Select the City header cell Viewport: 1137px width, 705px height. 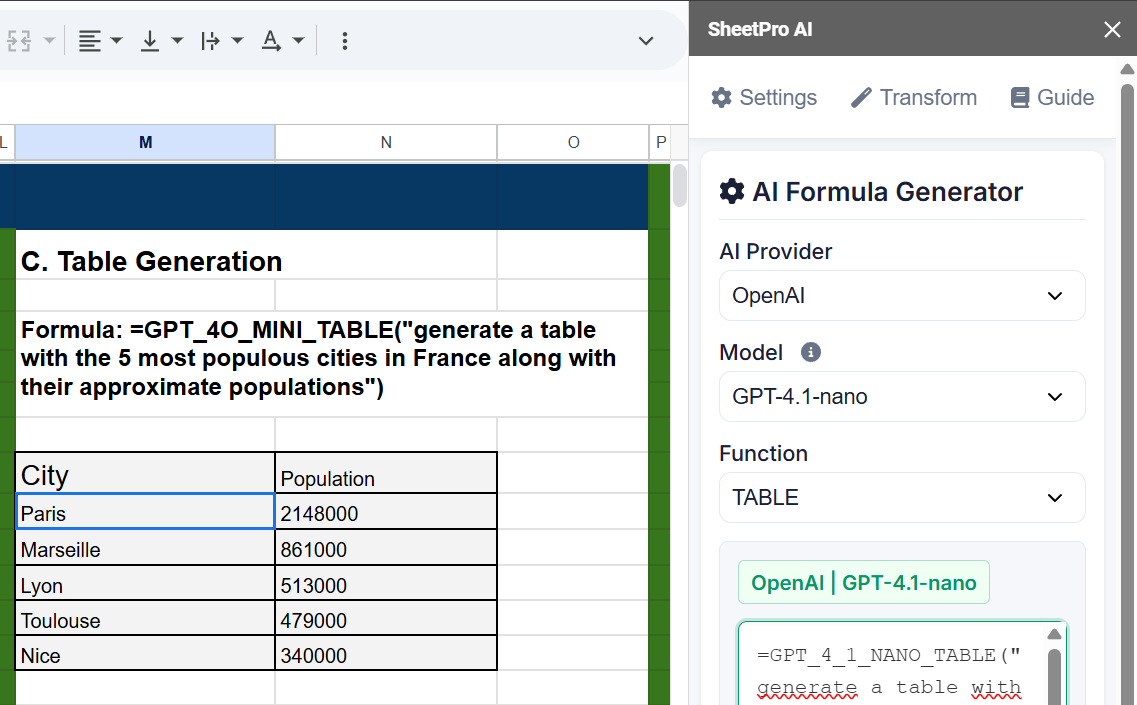tap(145, 474)
